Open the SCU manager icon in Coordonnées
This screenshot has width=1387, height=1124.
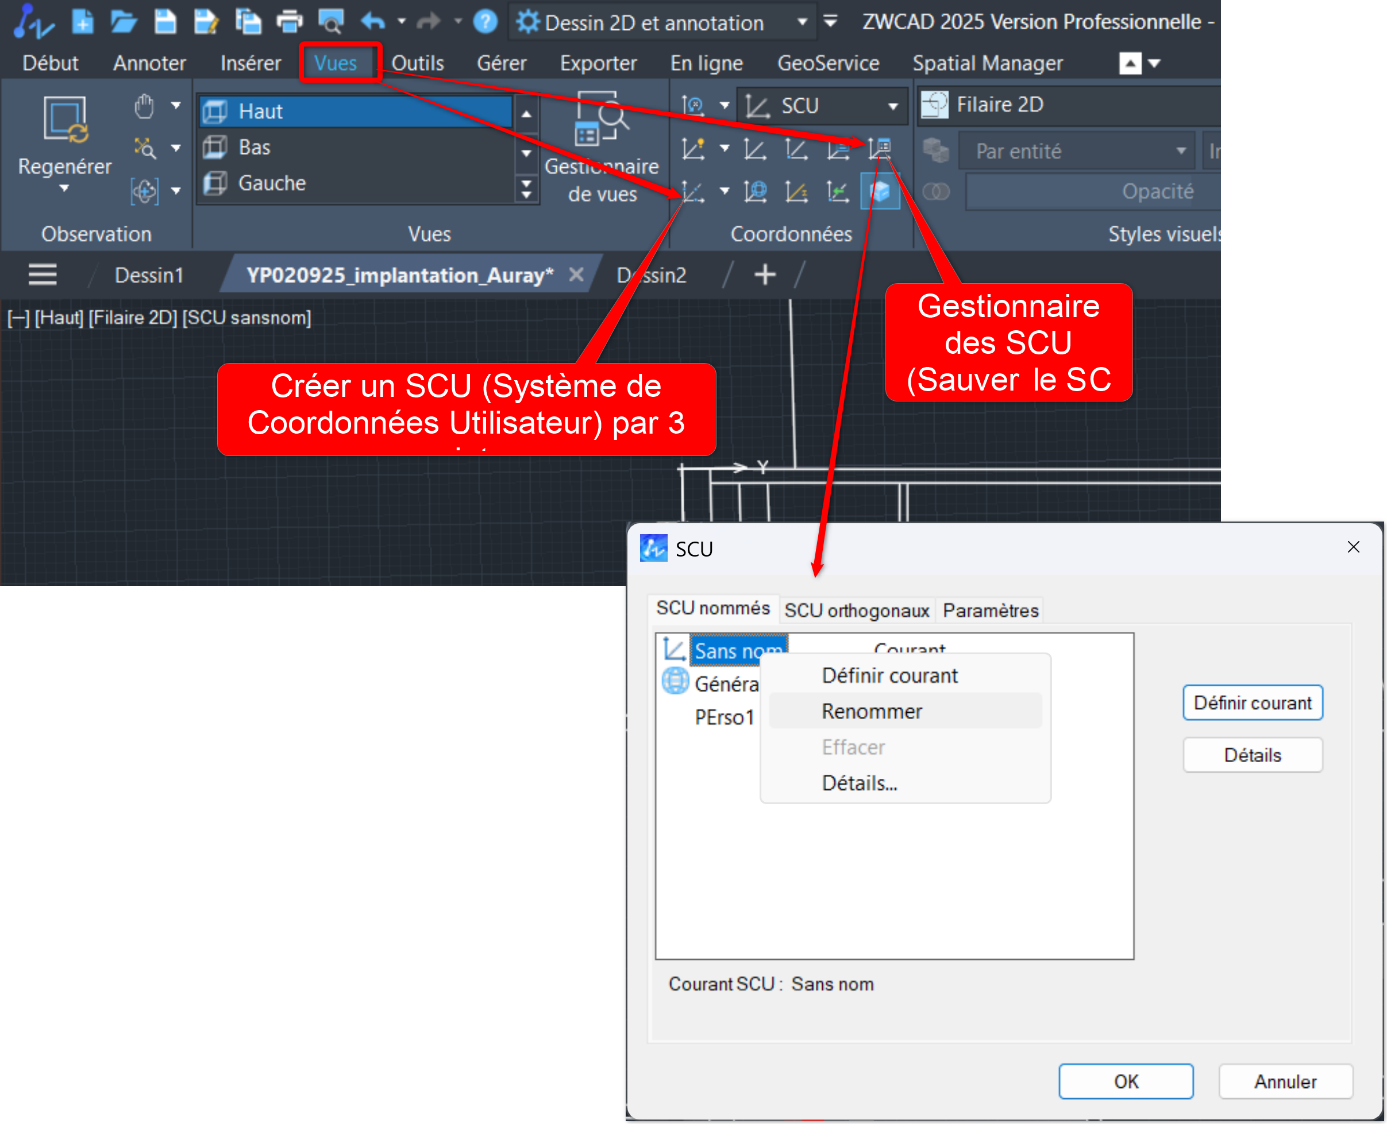pyautogui.click(x=880, y=149)
